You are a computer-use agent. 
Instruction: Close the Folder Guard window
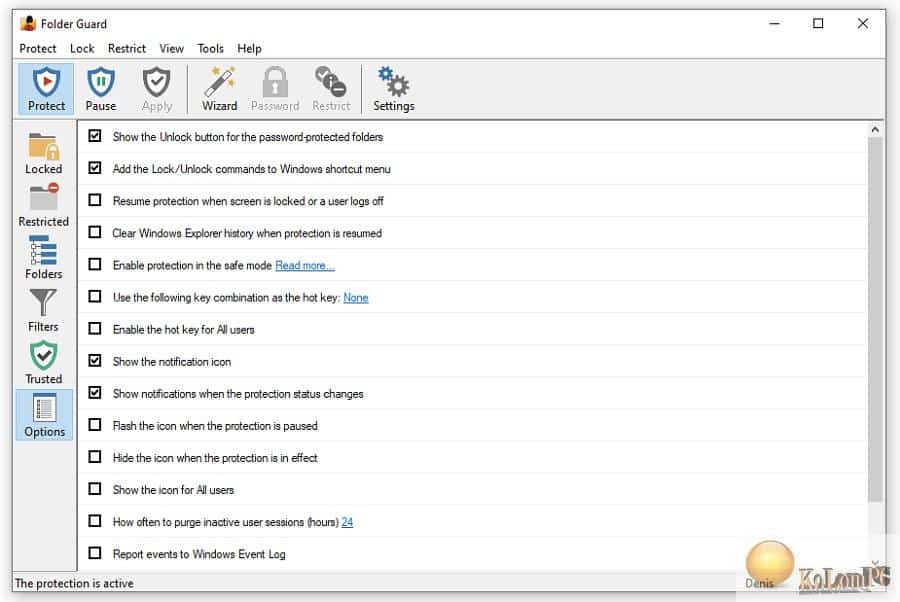[863, 24]
